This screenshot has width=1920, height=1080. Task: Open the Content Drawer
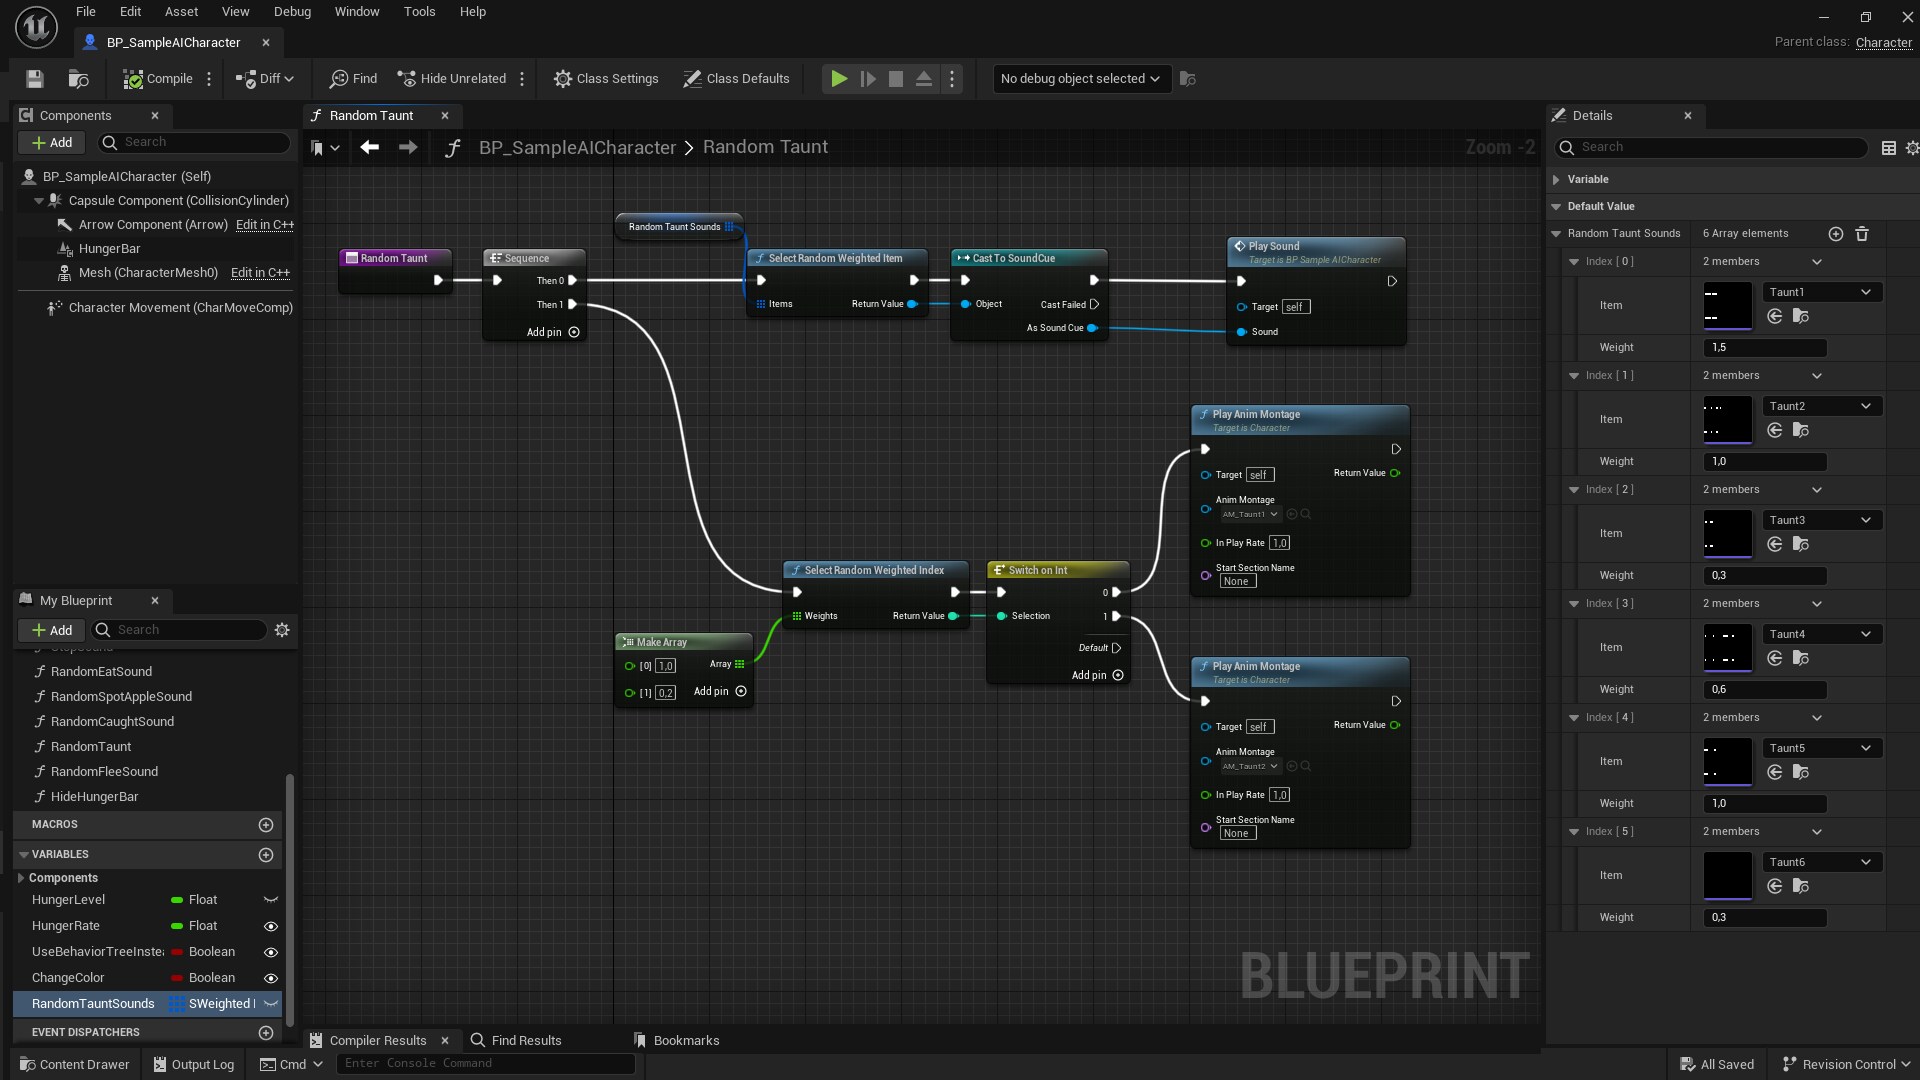[73, 1063]
